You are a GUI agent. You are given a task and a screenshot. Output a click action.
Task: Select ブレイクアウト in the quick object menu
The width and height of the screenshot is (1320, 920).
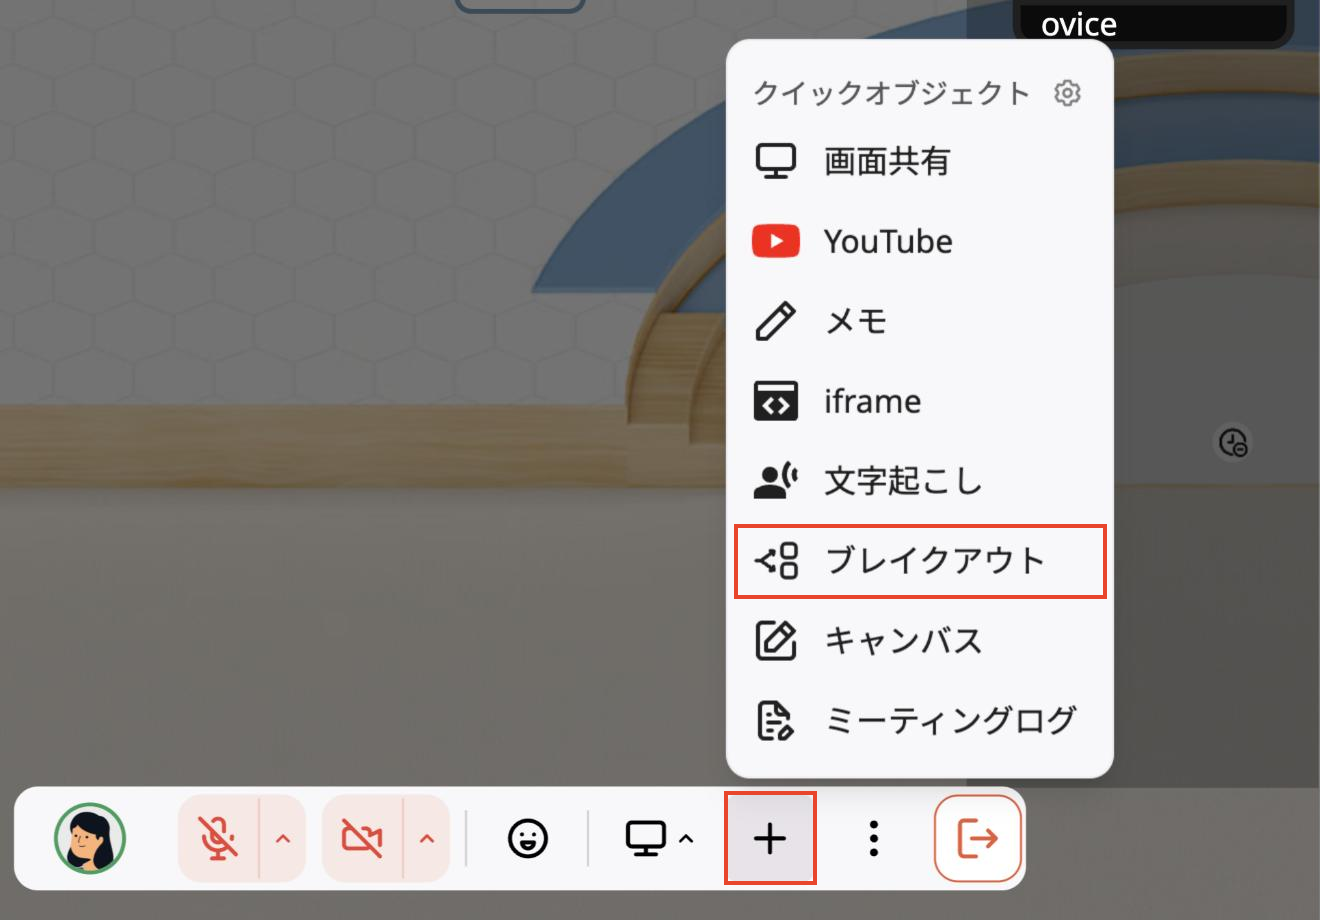coord(920,561)
